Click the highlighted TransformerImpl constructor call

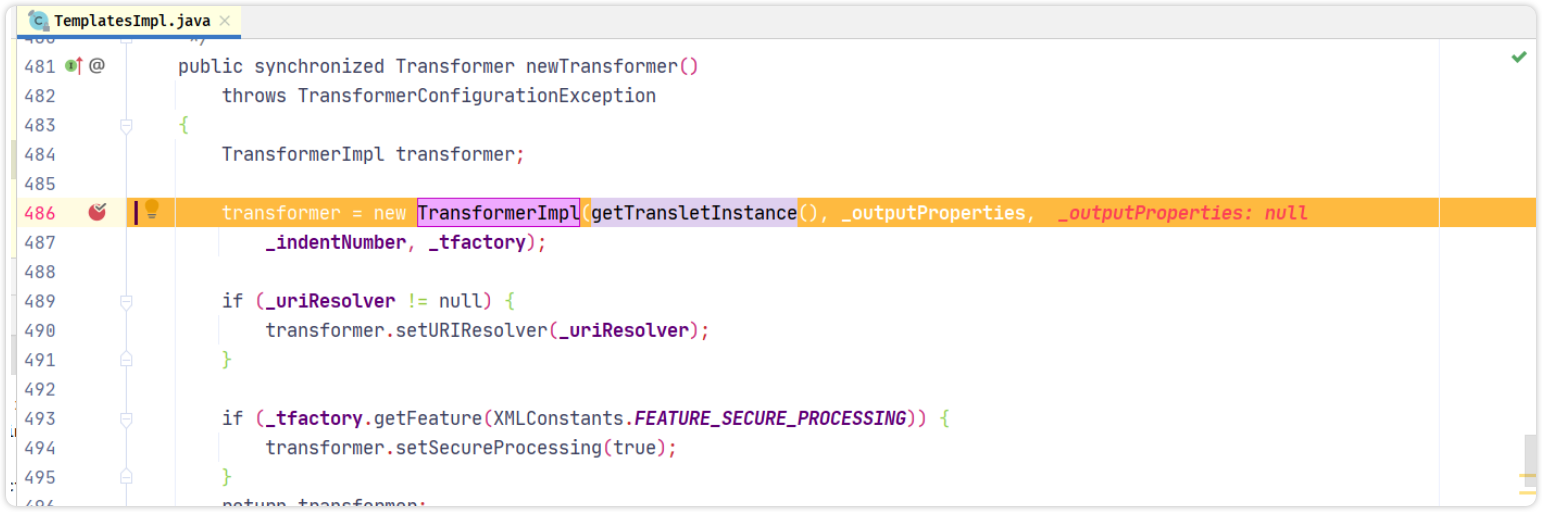tap(498, 213)
